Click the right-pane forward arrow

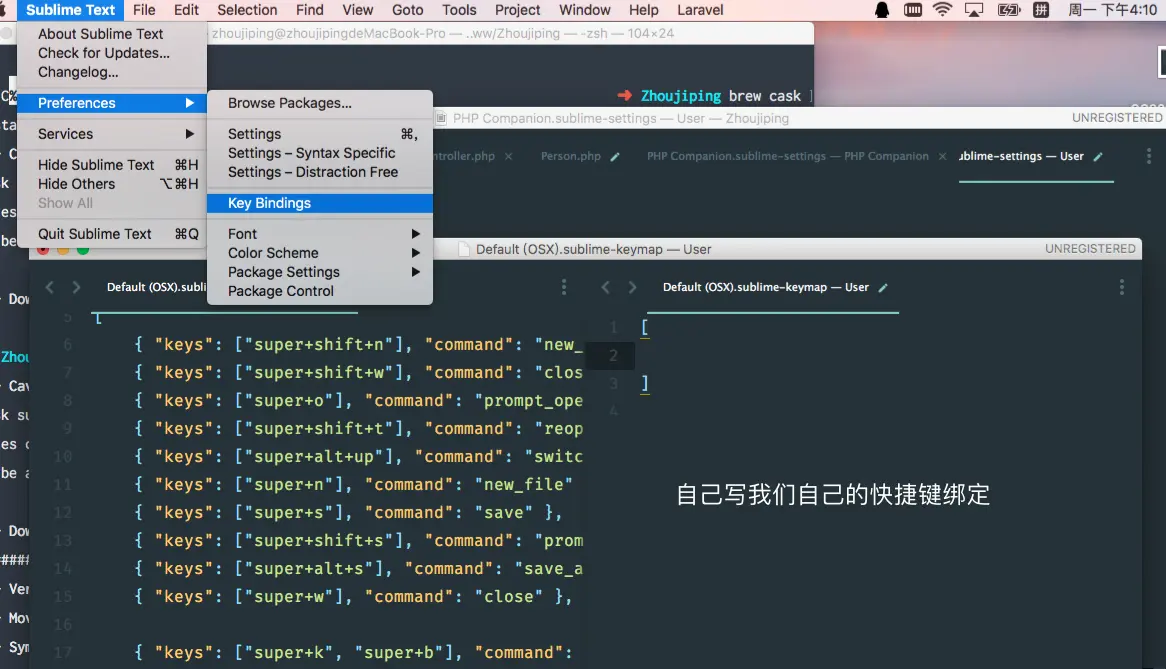[x=632, y=287]
